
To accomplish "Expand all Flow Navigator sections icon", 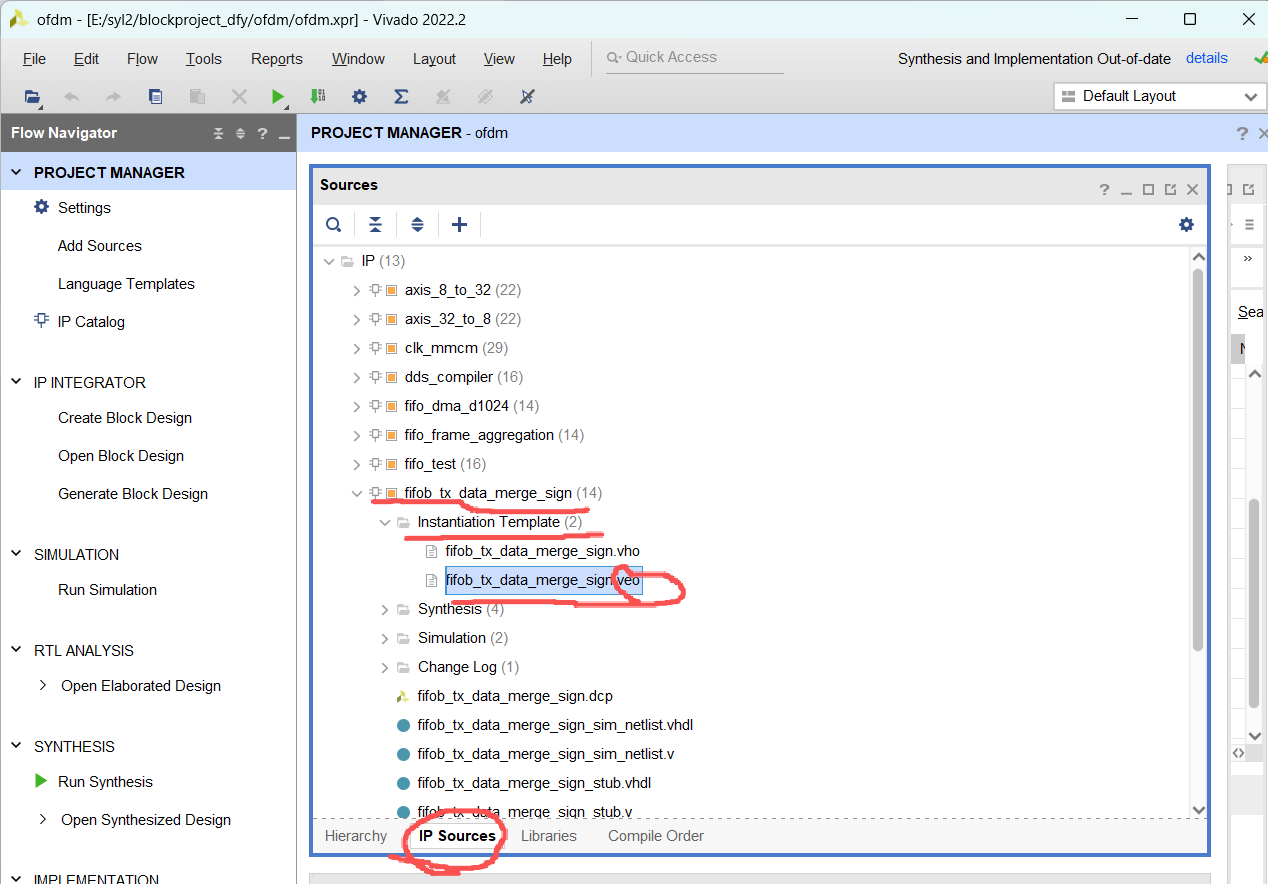I will [x=240, y=133].
